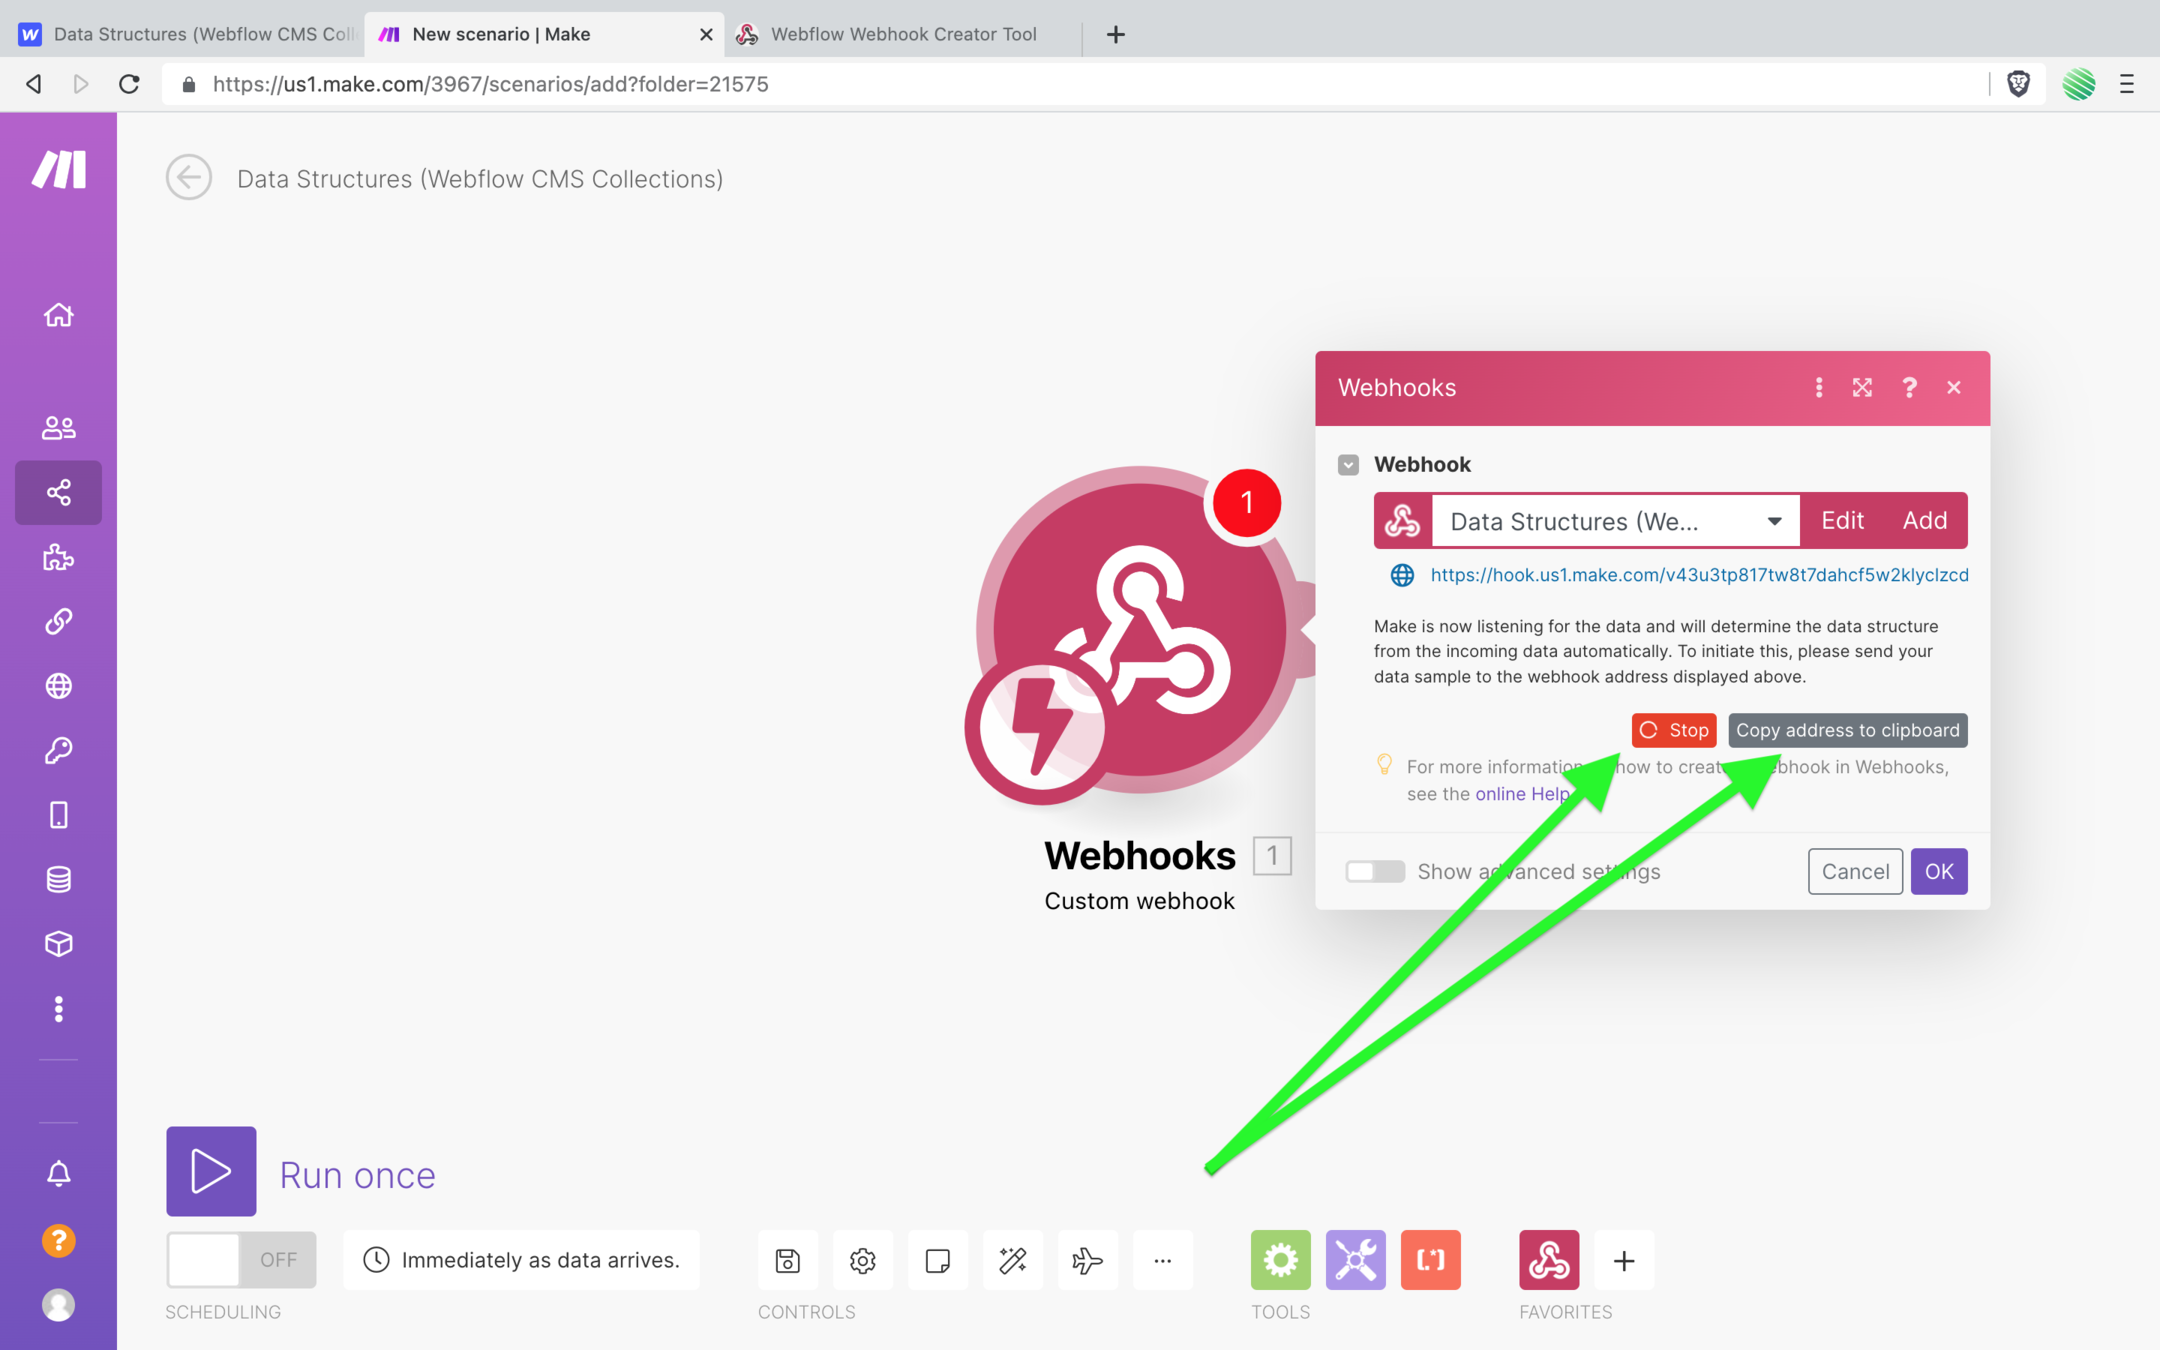Click the red Stop button
The width and height of the screenshot is (2160, 1350).
click(x=1674, y=730)
